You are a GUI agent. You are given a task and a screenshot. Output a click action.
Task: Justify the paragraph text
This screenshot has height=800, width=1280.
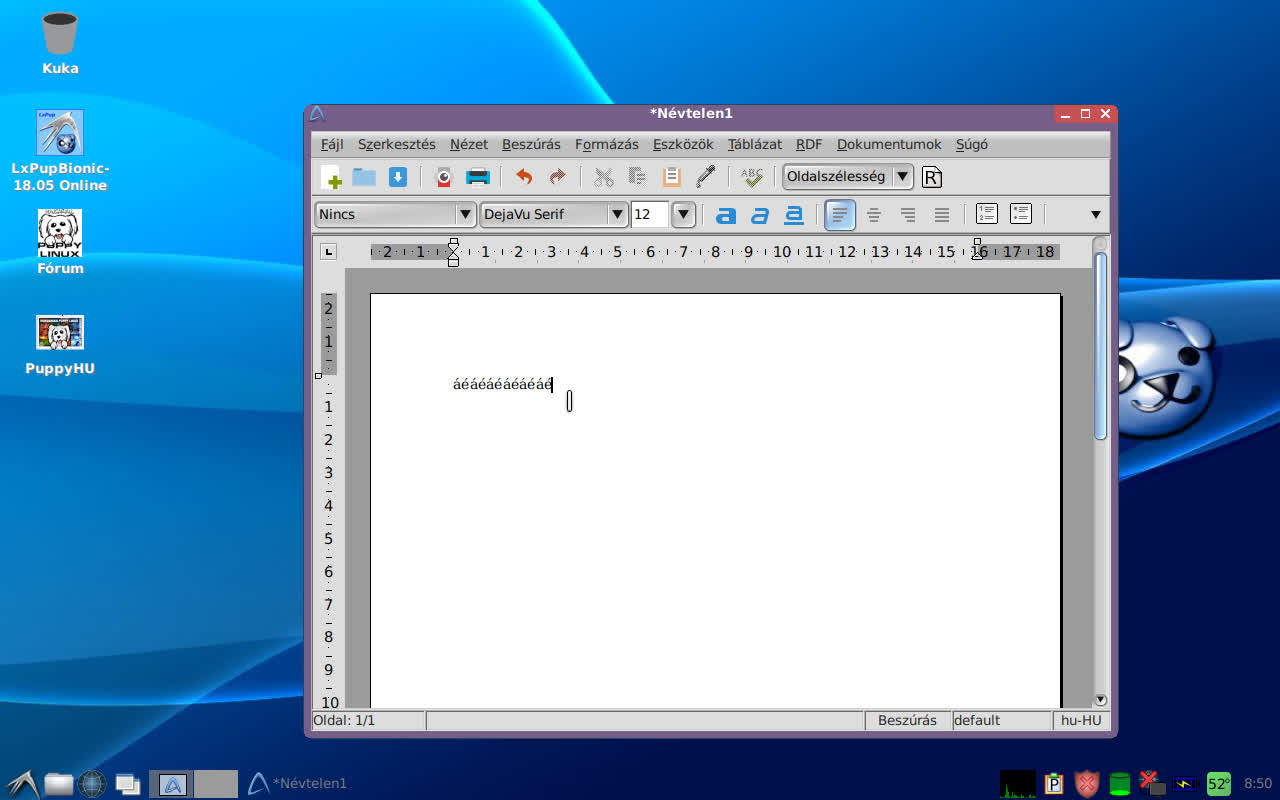click(x=942, y=214)
